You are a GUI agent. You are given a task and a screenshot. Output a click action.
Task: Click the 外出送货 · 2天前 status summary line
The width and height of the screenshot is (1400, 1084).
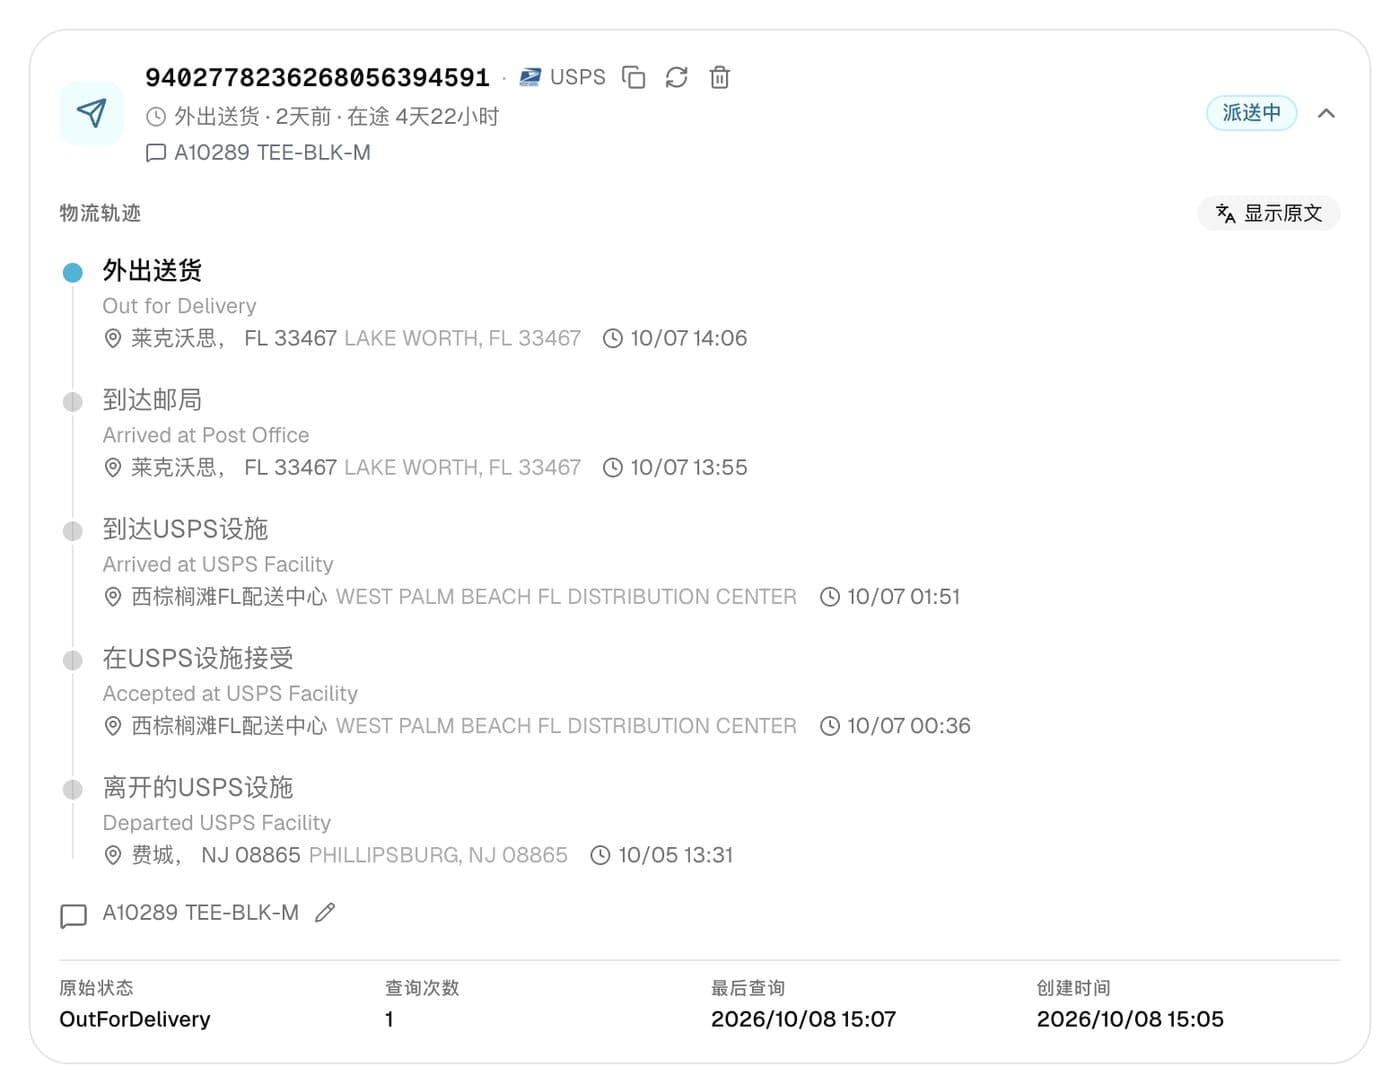point(336,116)
